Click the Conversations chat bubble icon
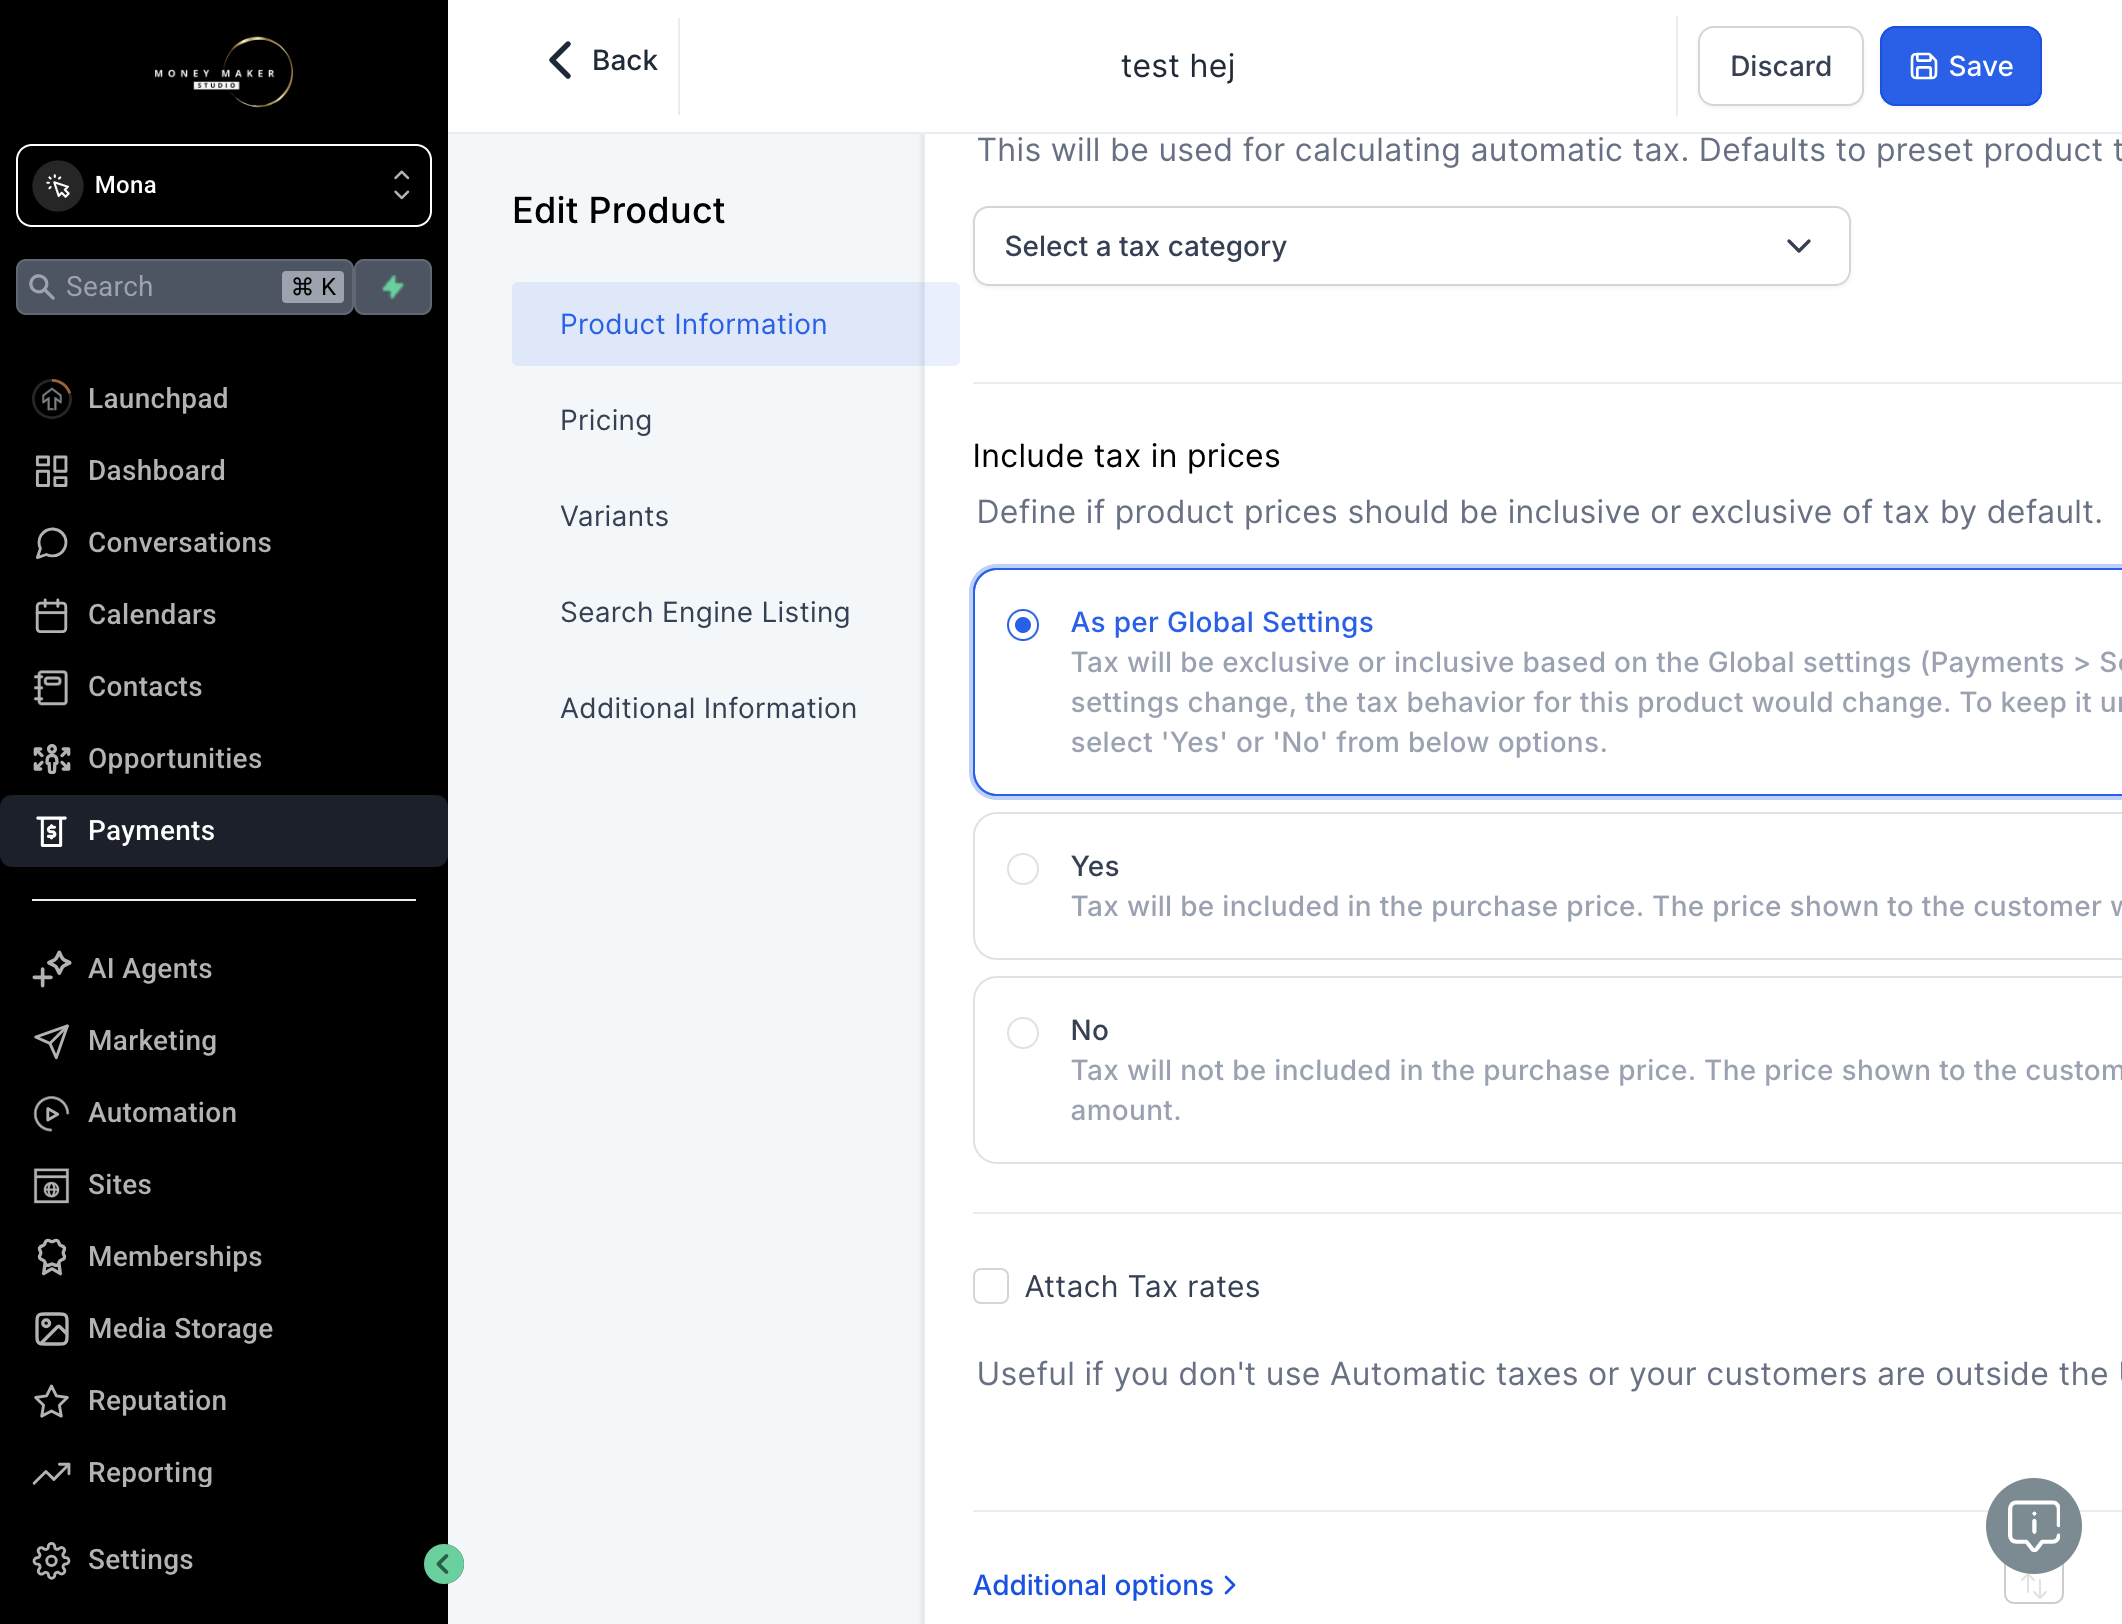 tap(51, 542)
